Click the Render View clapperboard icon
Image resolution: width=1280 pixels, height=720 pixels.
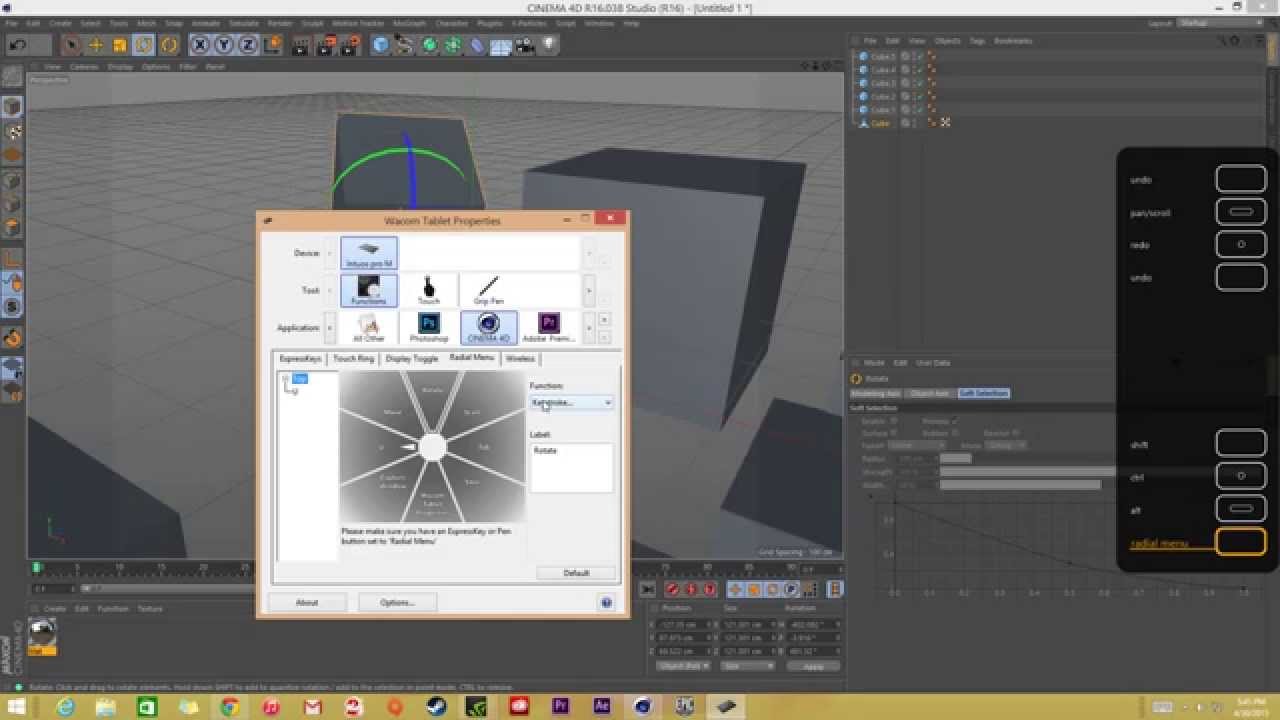(303, 45)
